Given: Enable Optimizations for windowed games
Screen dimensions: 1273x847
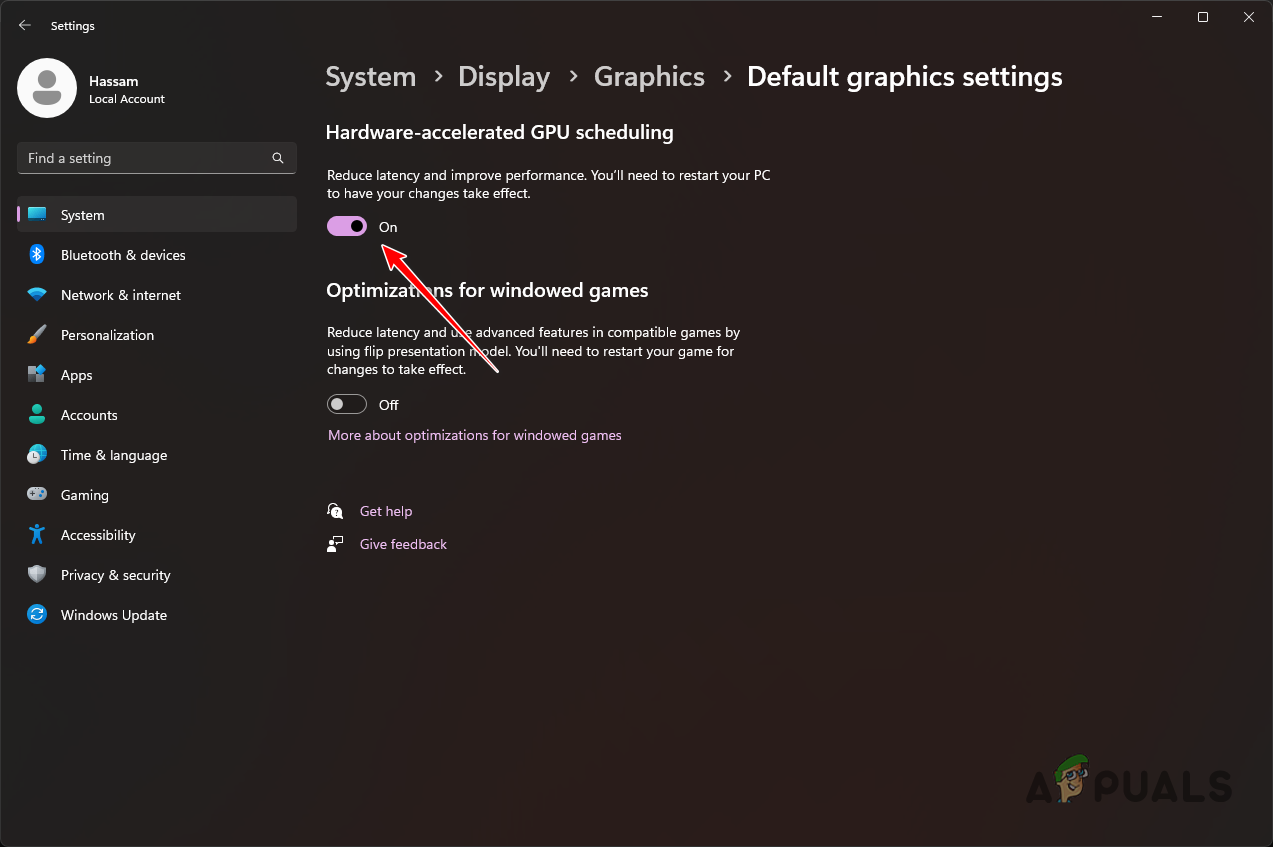Looking at the screenshot, I should (x=347, y=404).
